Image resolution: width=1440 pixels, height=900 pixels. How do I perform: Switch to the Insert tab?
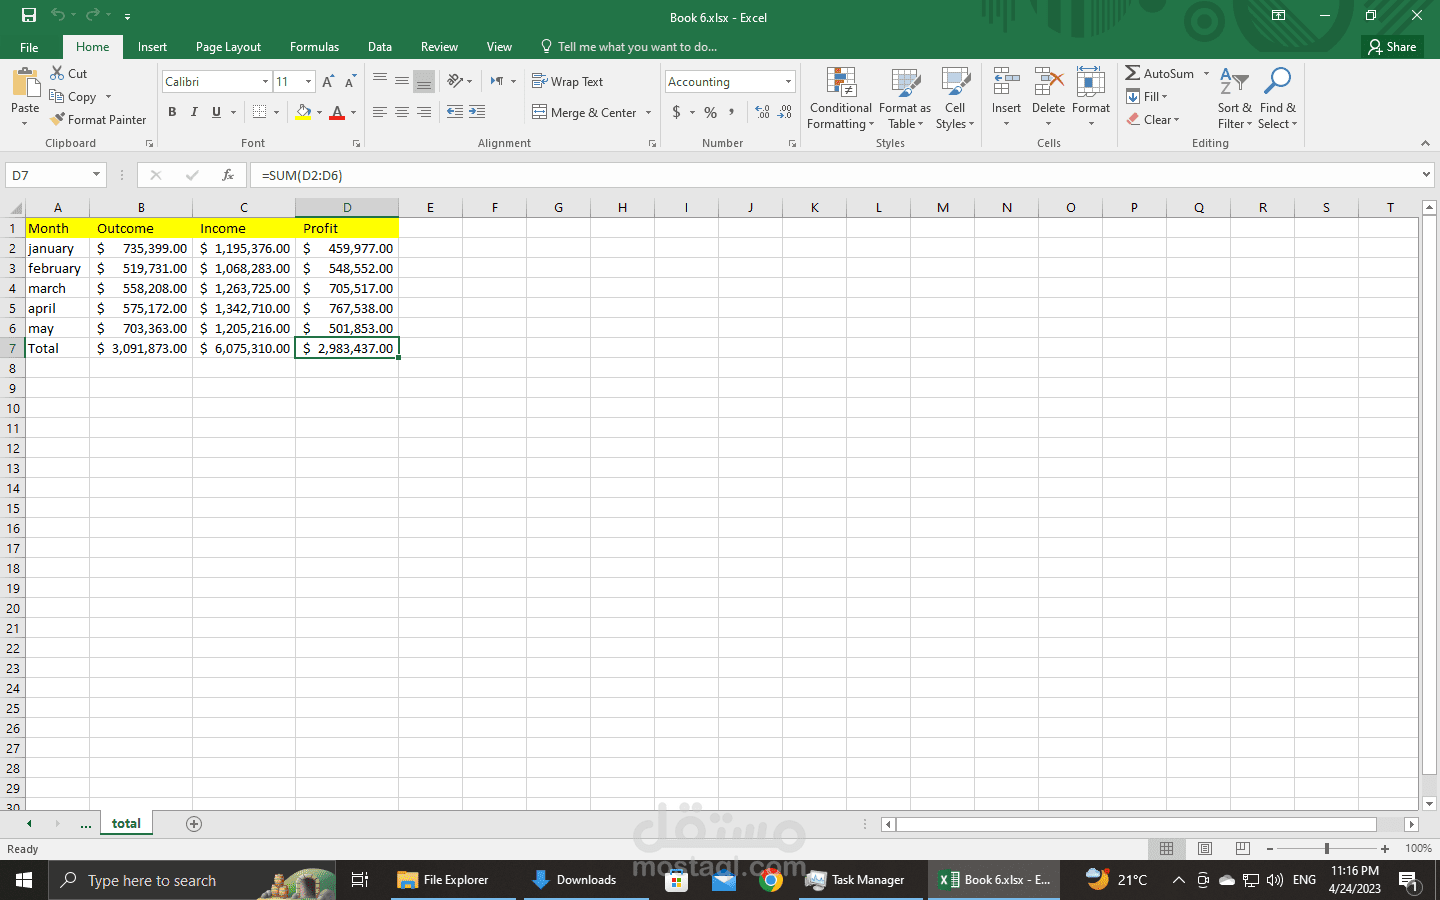point(152,47)
